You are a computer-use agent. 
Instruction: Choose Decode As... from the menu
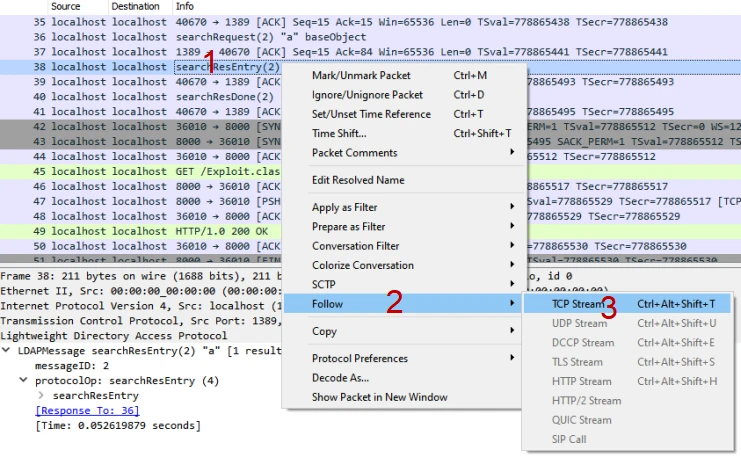click(340, 378)
